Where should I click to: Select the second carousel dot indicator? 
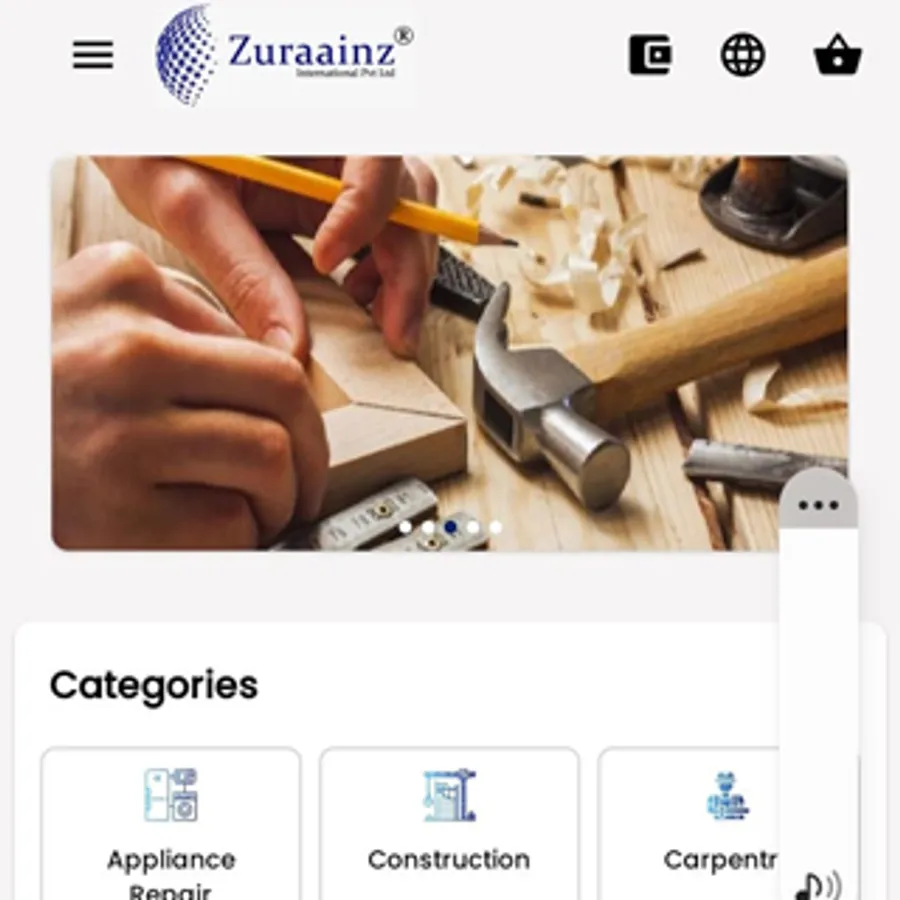tap(428, 527)
